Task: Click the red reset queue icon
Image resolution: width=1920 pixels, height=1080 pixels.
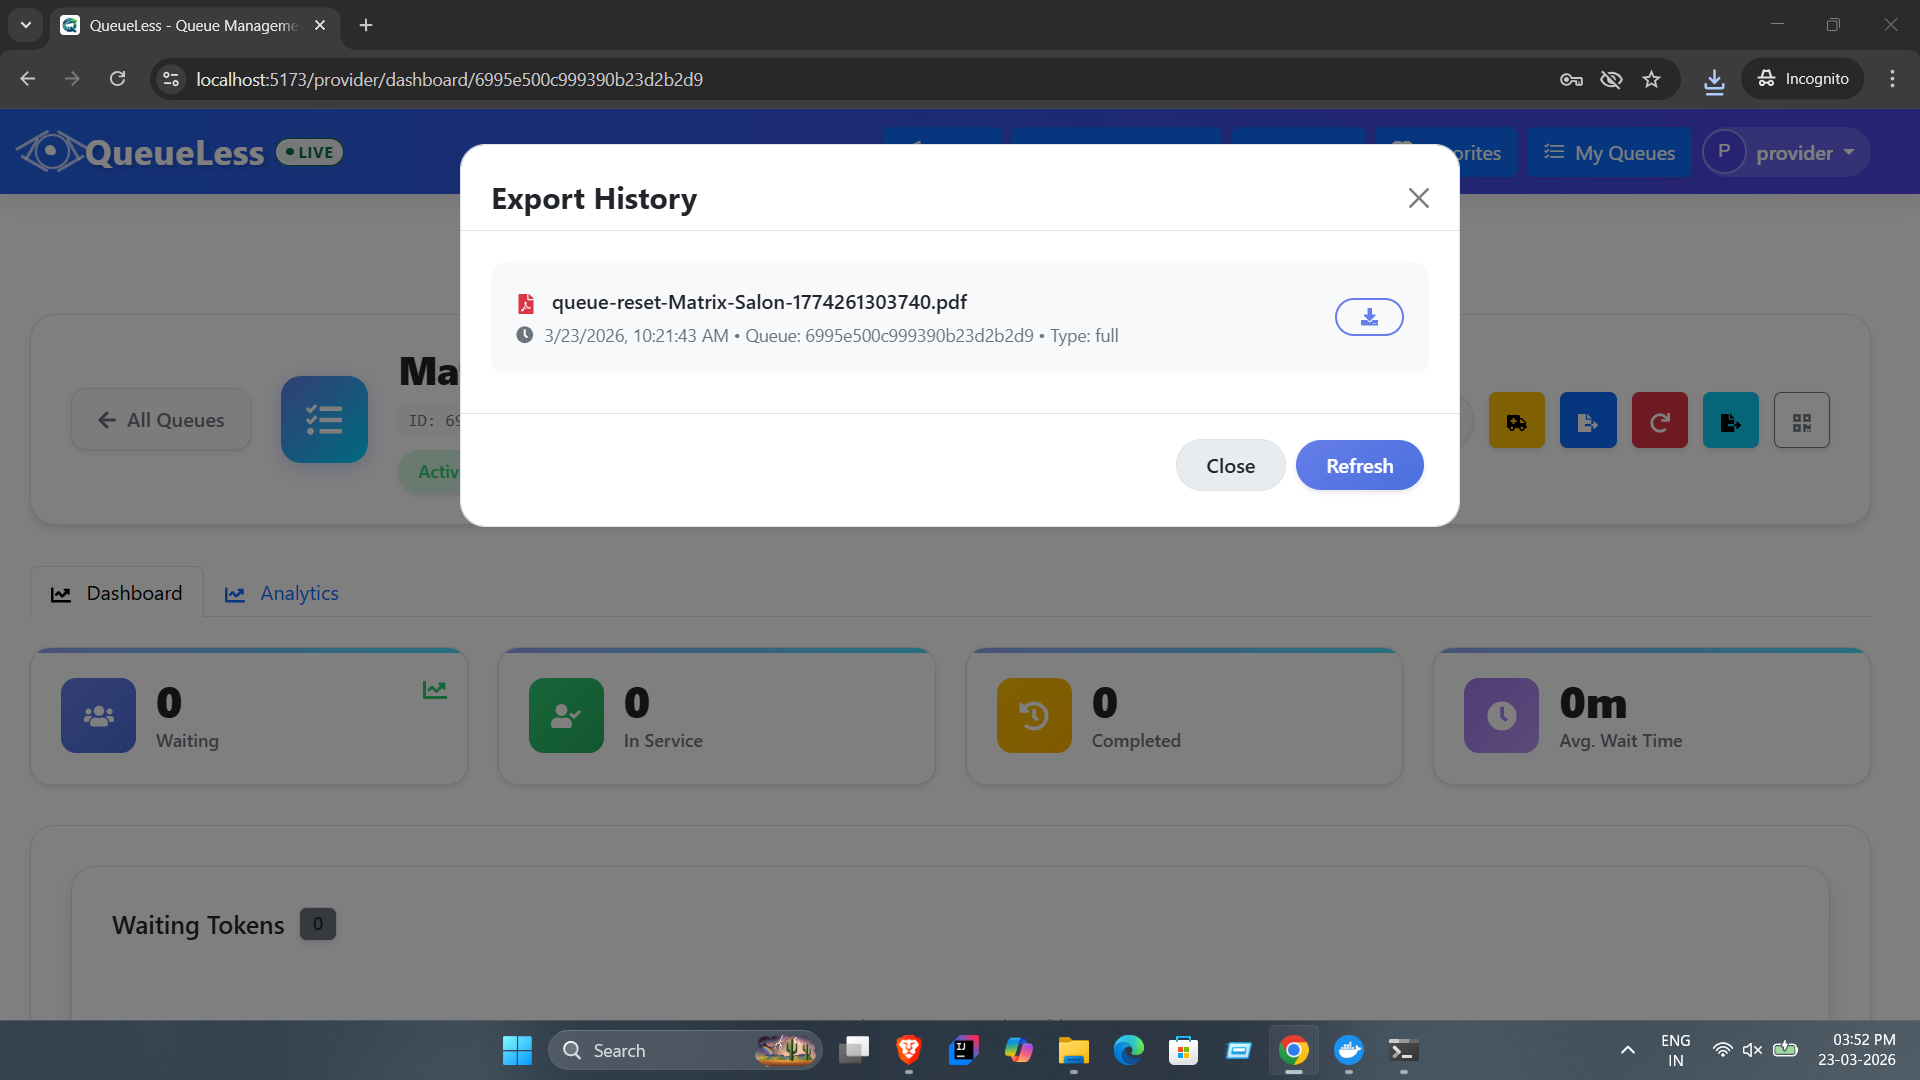Action: pos(1659,421)
